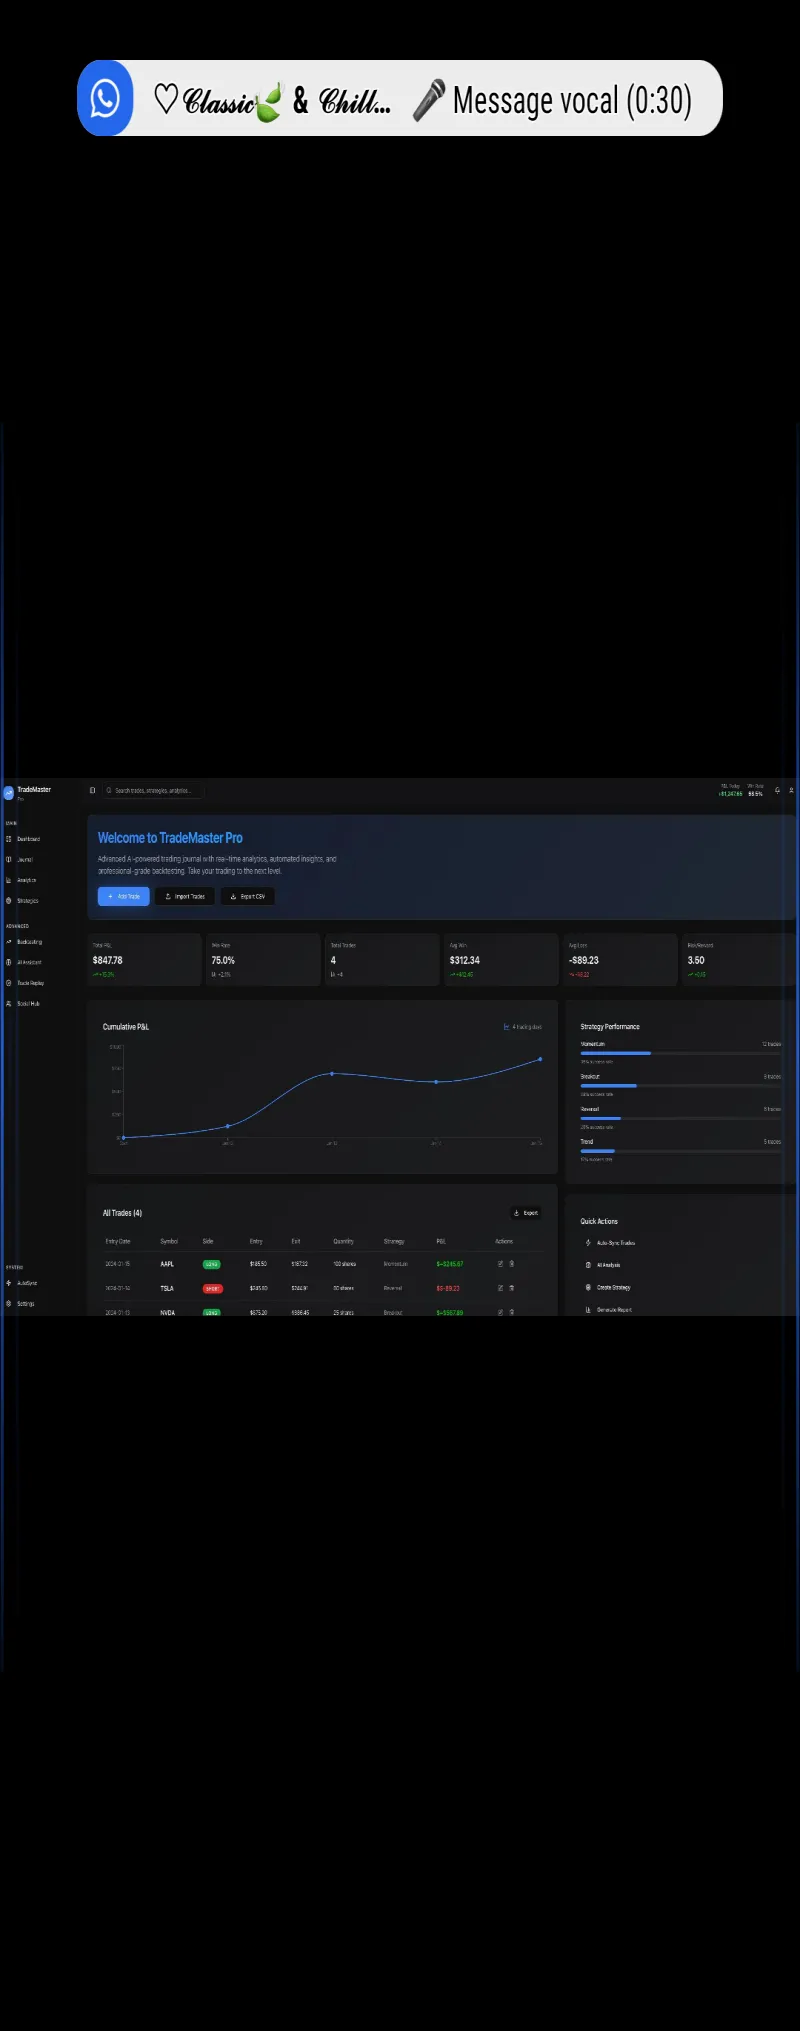This screenshot has width=800, height=2031.
Task: Click the Trade Replay icon
Action: pyautogui.click(x=9, y=983)
